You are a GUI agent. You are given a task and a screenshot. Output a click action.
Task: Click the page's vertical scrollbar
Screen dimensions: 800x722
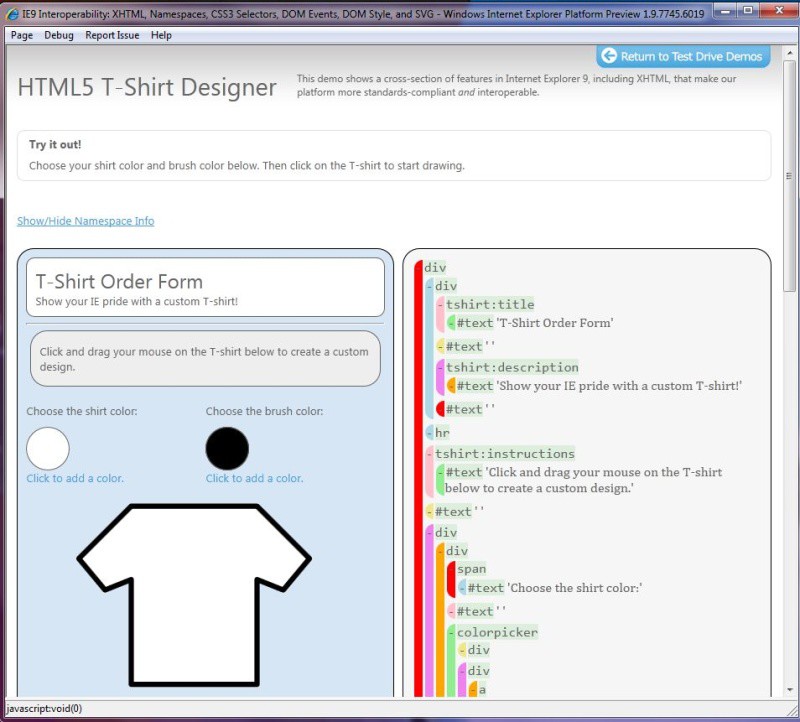(789, 300)
